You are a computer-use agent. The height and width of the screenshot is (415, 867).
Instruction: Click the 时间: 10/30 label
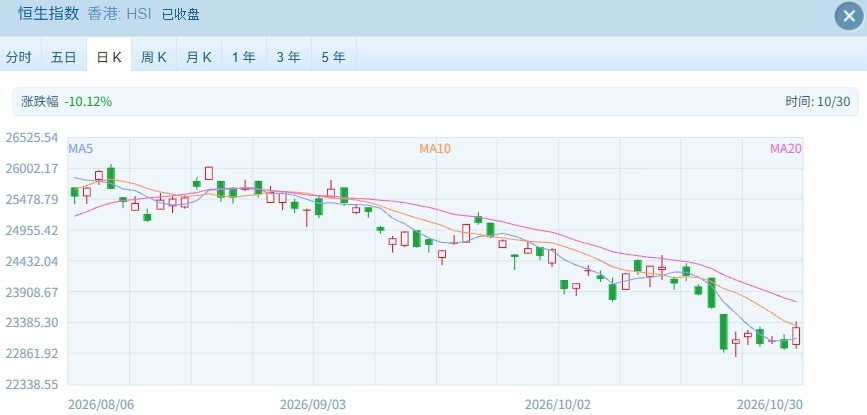coord(817,102)
